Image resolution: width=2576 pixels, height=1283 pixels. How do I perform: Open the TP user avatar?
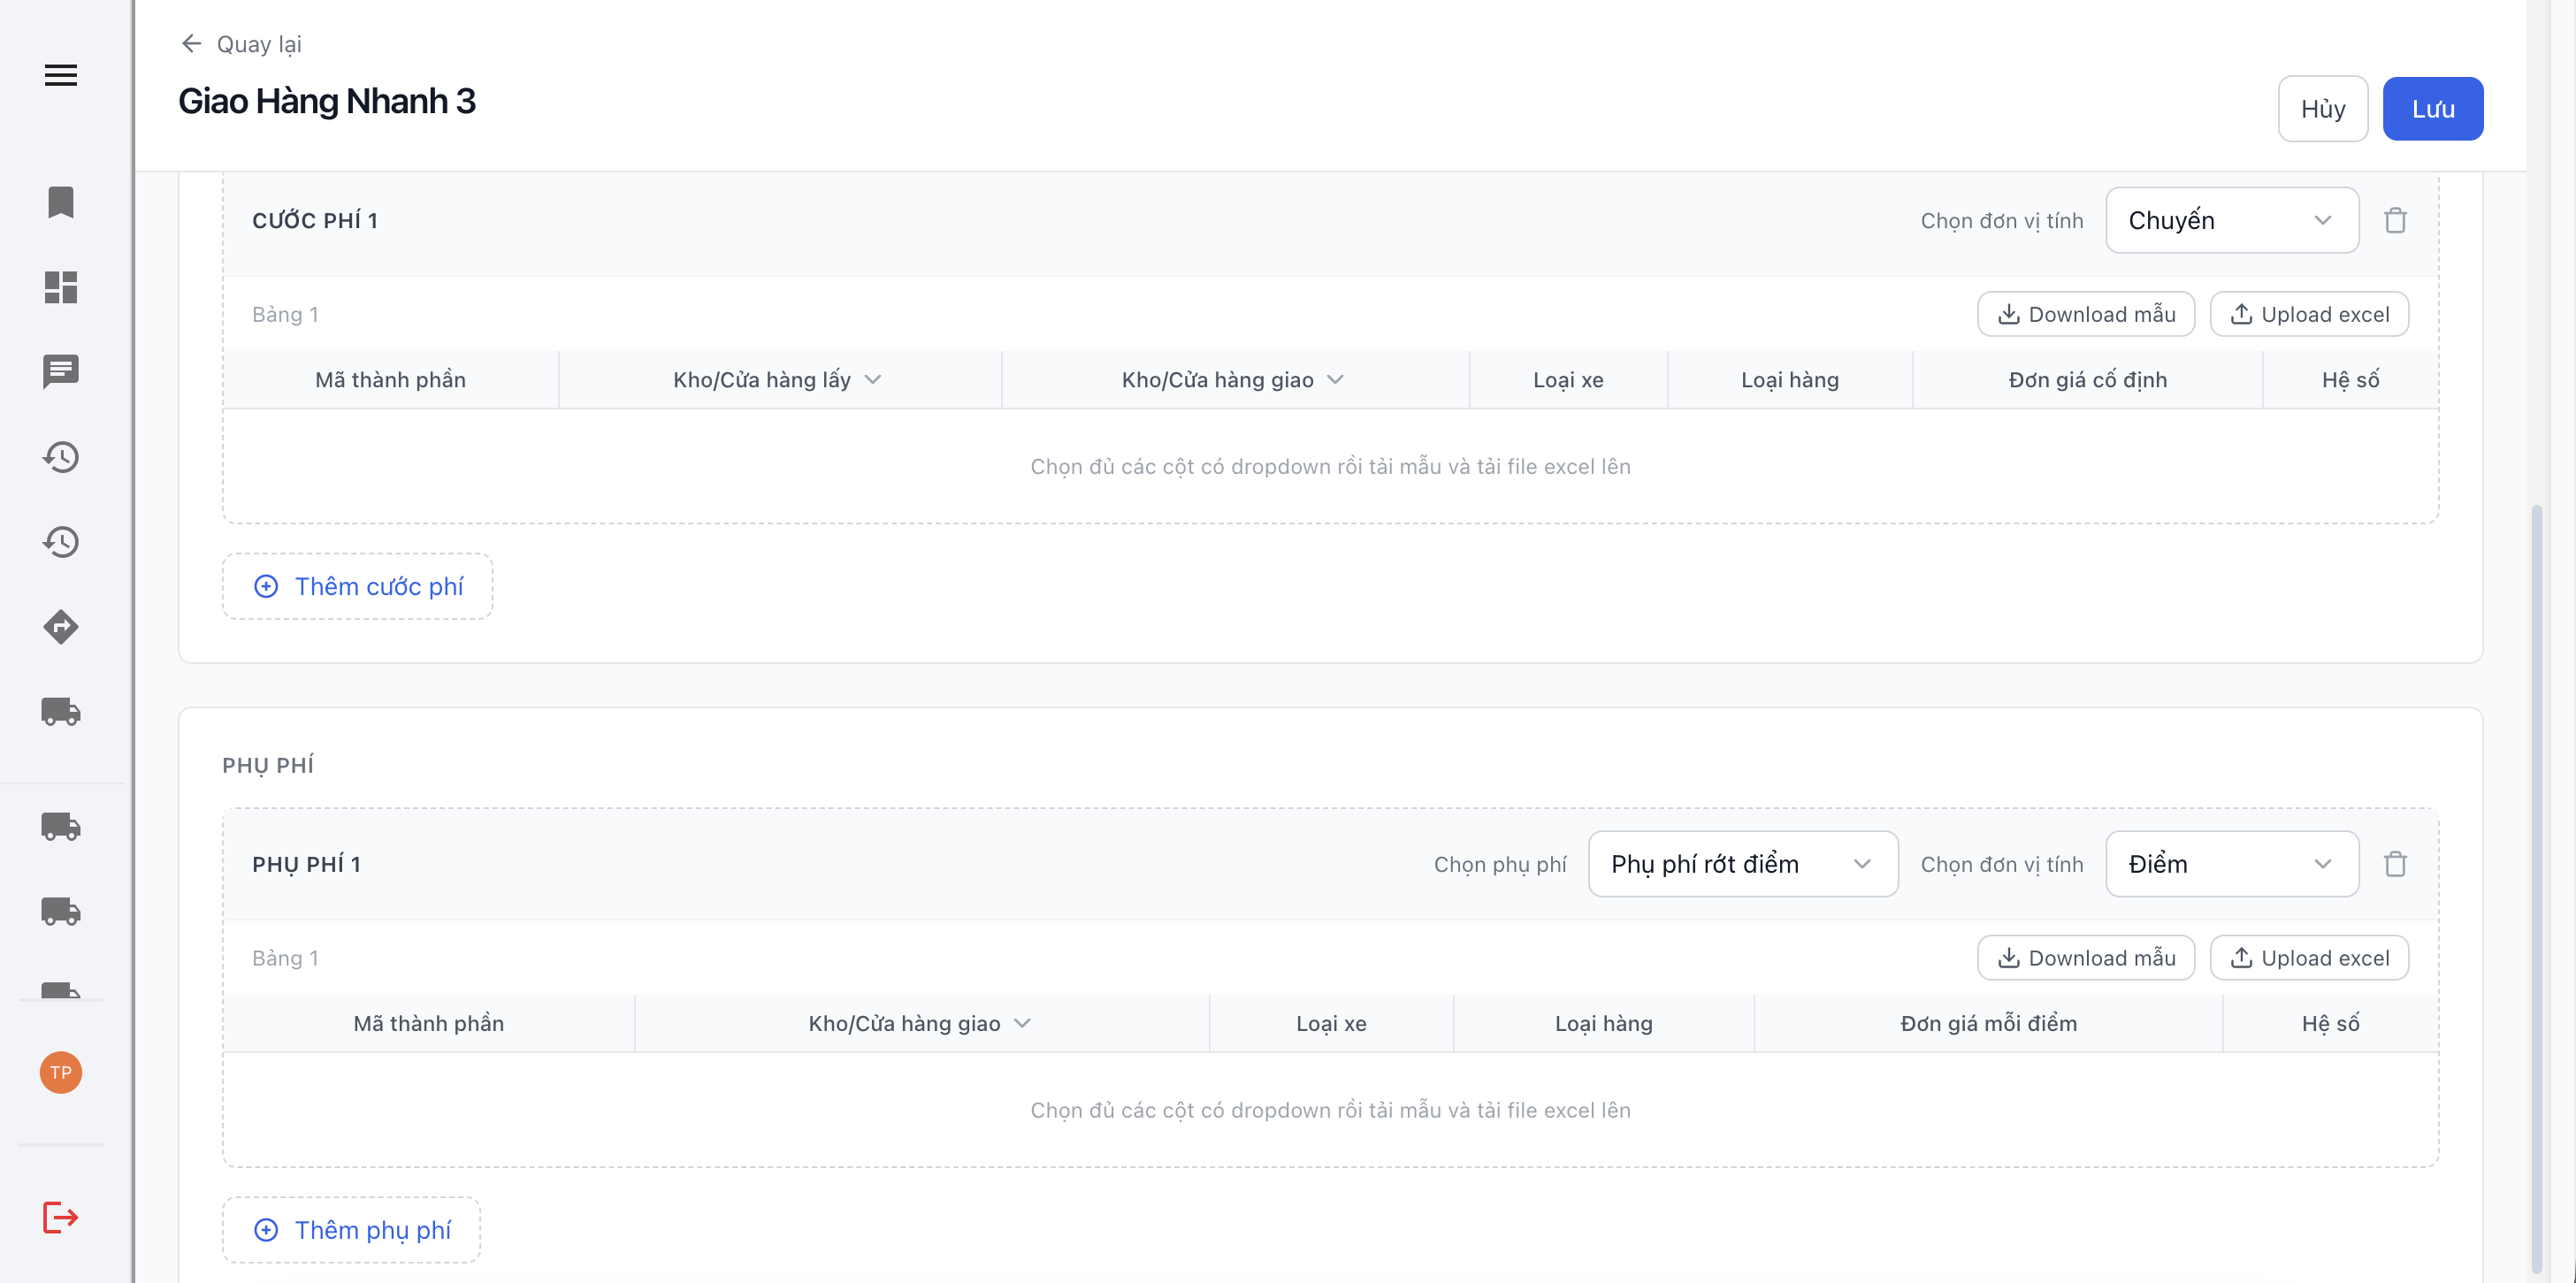(x=61, y=1073)
